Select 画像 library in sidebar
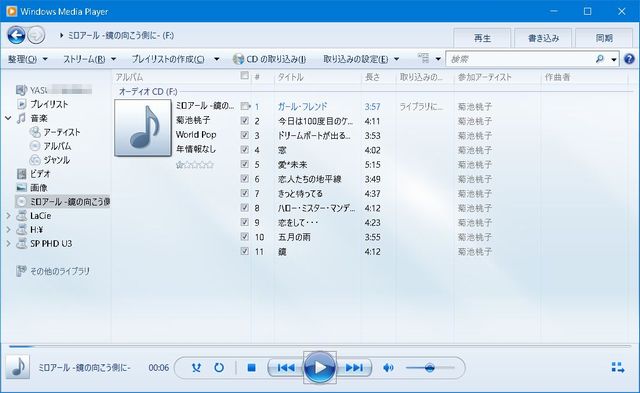Image resolution: width=640 pixels, height=393 pixels. [x=39, y=188]
